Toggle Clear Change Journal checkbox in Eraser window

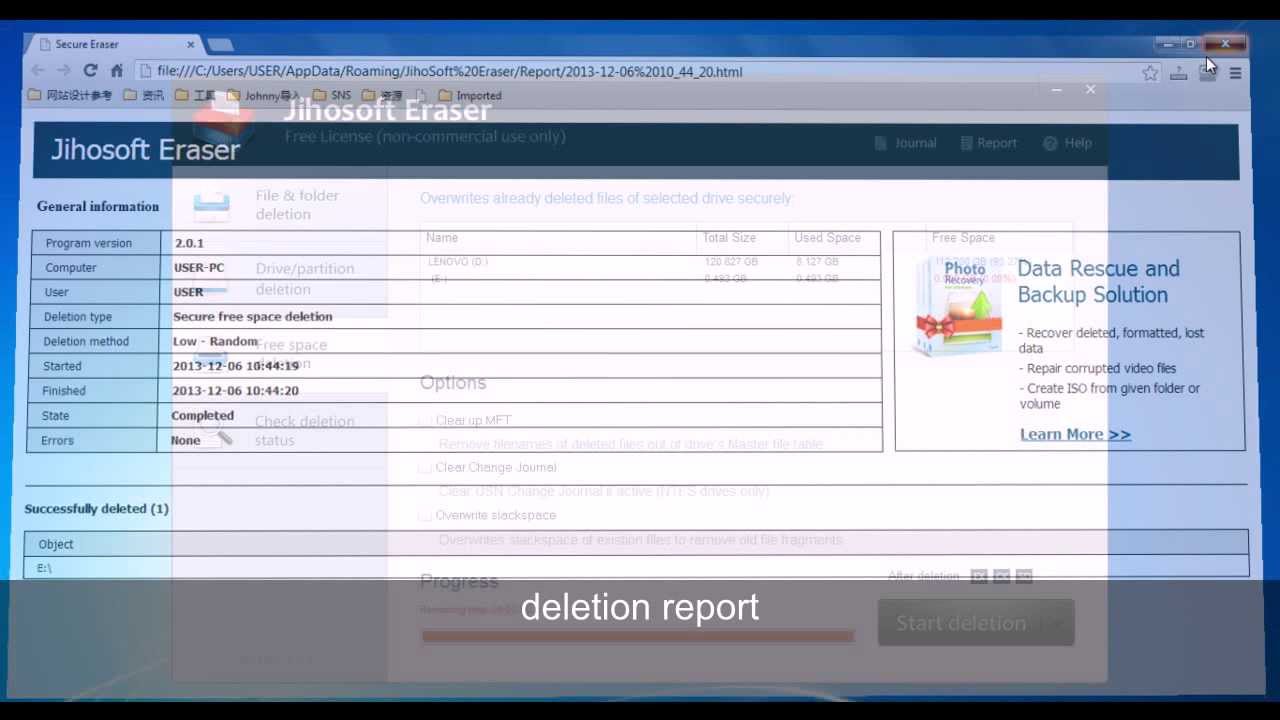(x=425, y=467)
